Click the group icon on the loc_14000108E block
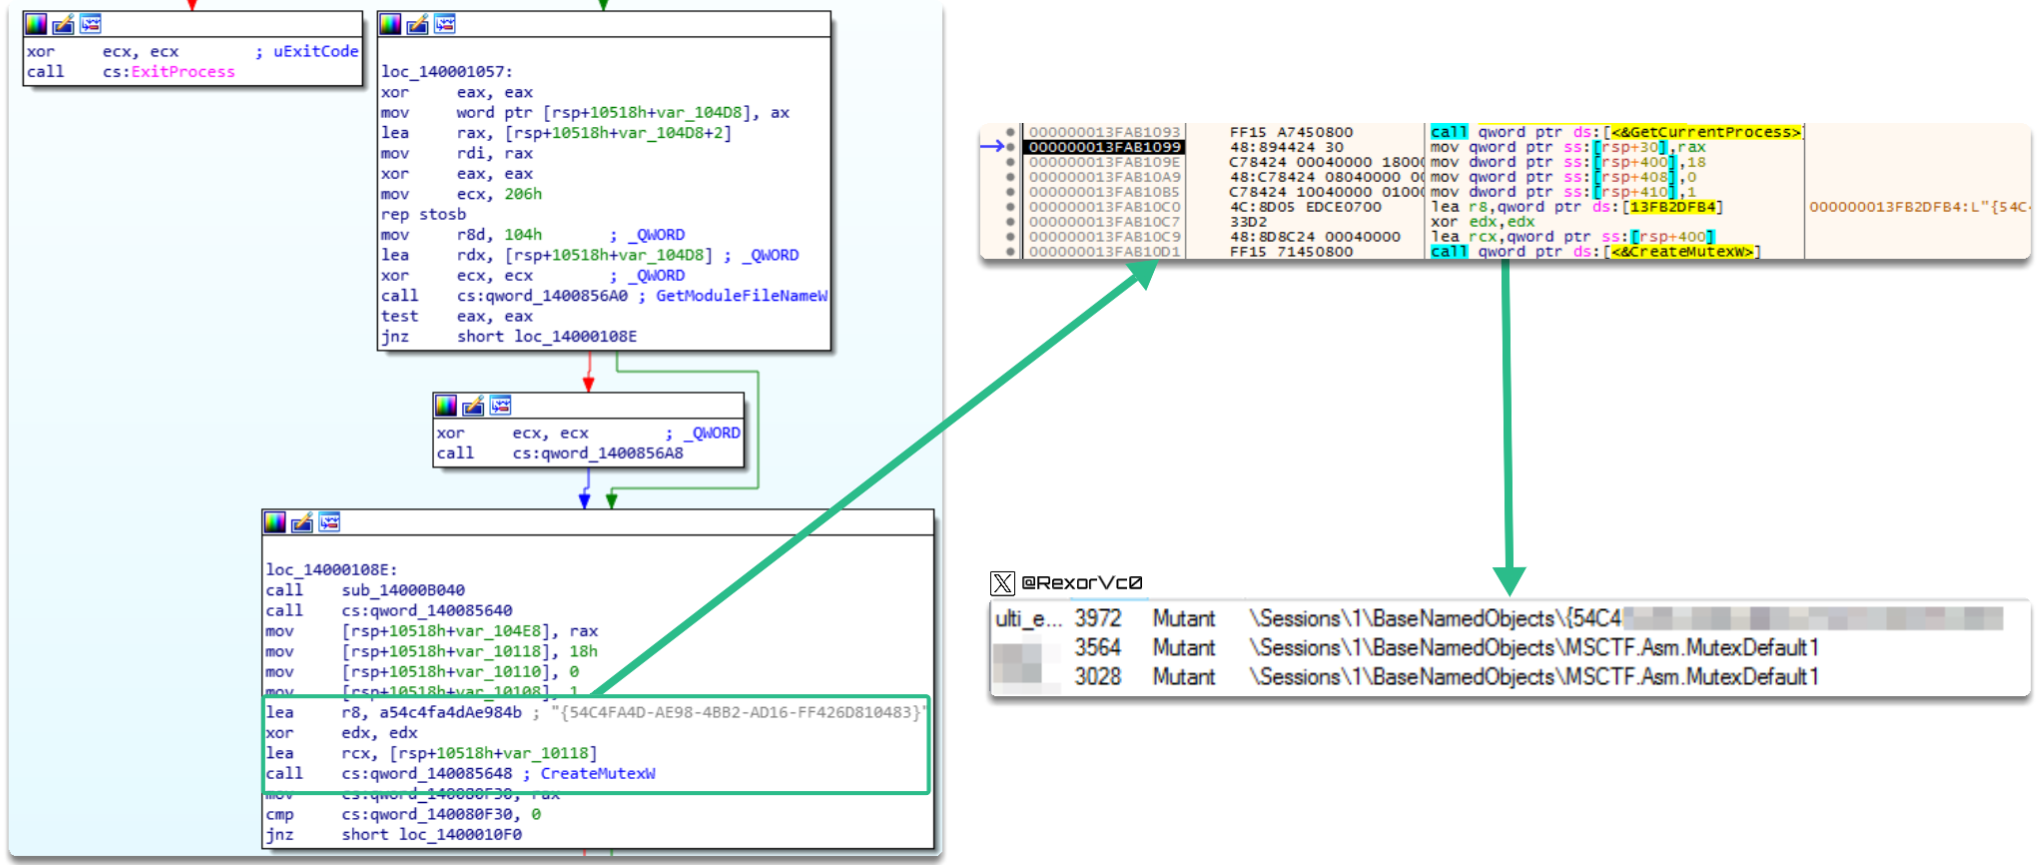Screen dimensions: 2044x865 click(x=329, y=522)
